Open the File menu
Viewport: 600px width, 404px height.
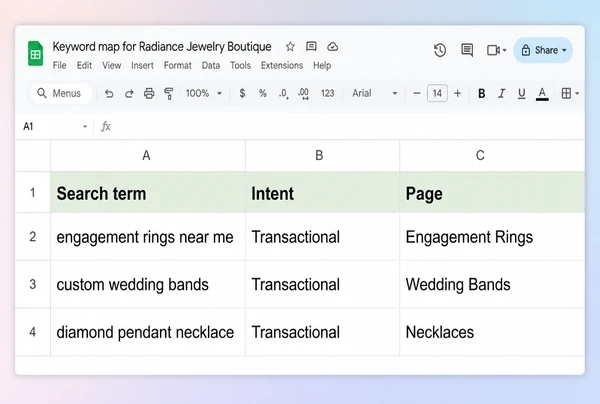tap(59, 65)
